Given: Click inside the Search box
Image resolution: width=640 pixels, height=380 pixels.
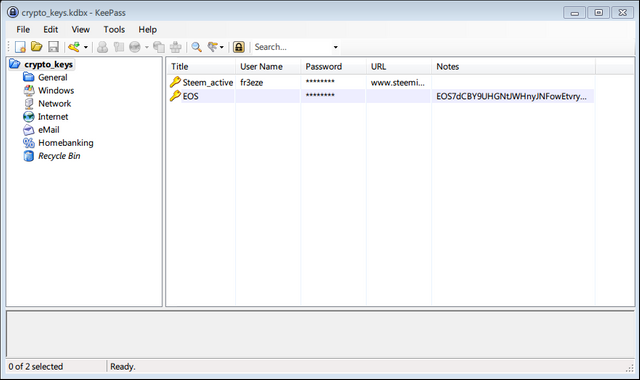Looking at the screenshot, I should (292, 47).
